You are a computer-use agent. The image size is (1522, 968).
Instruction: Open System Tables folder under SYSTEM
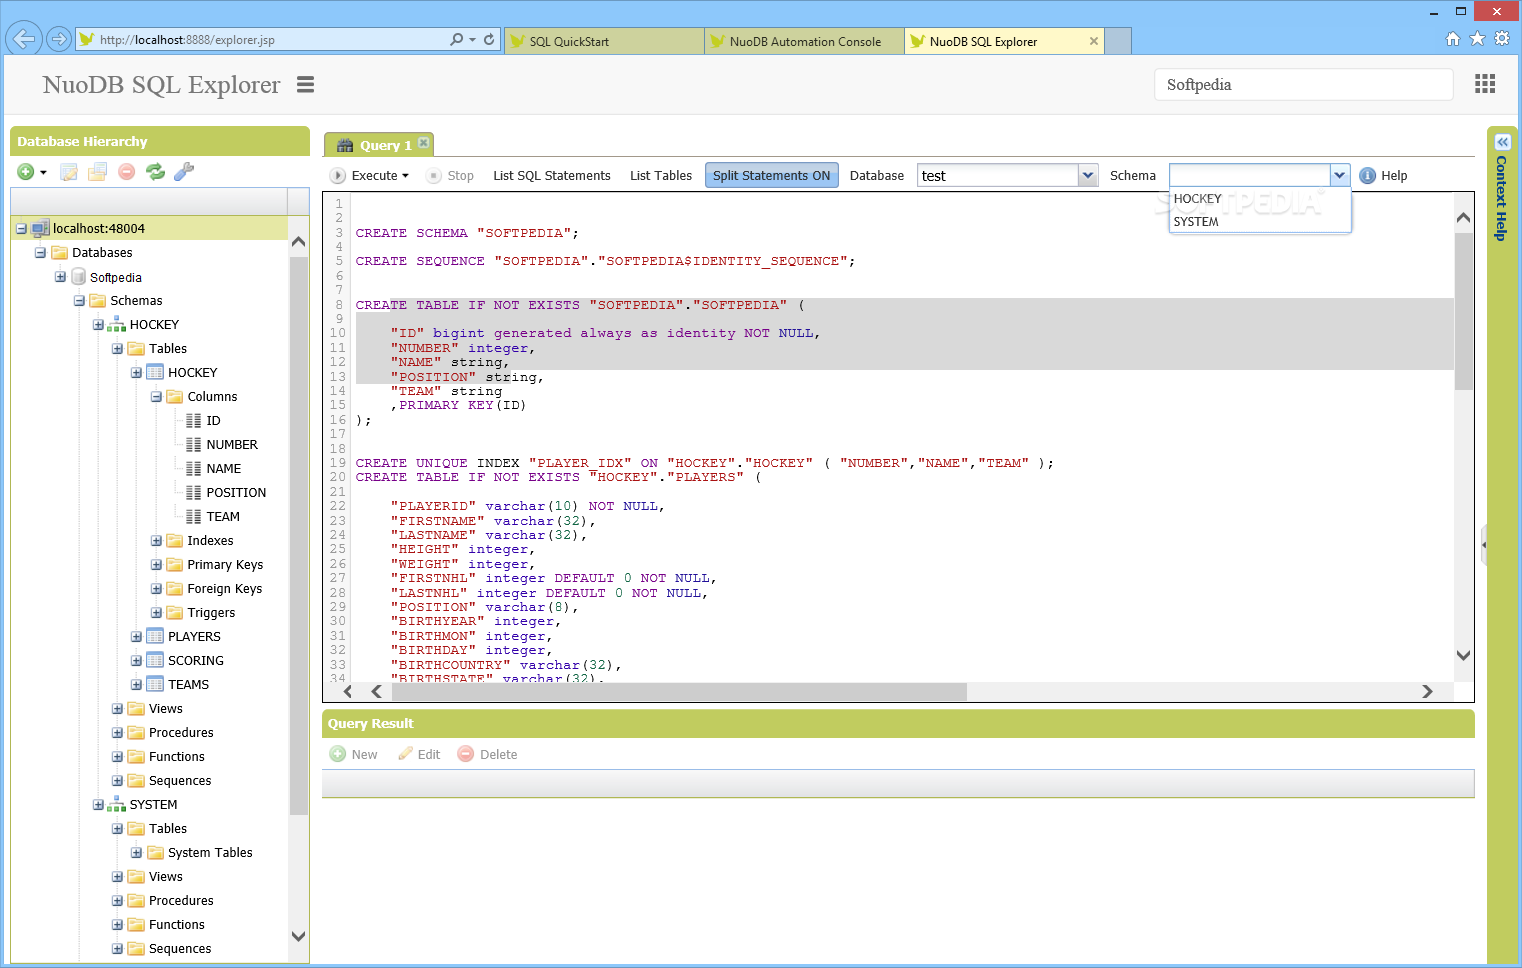point(210,853)
